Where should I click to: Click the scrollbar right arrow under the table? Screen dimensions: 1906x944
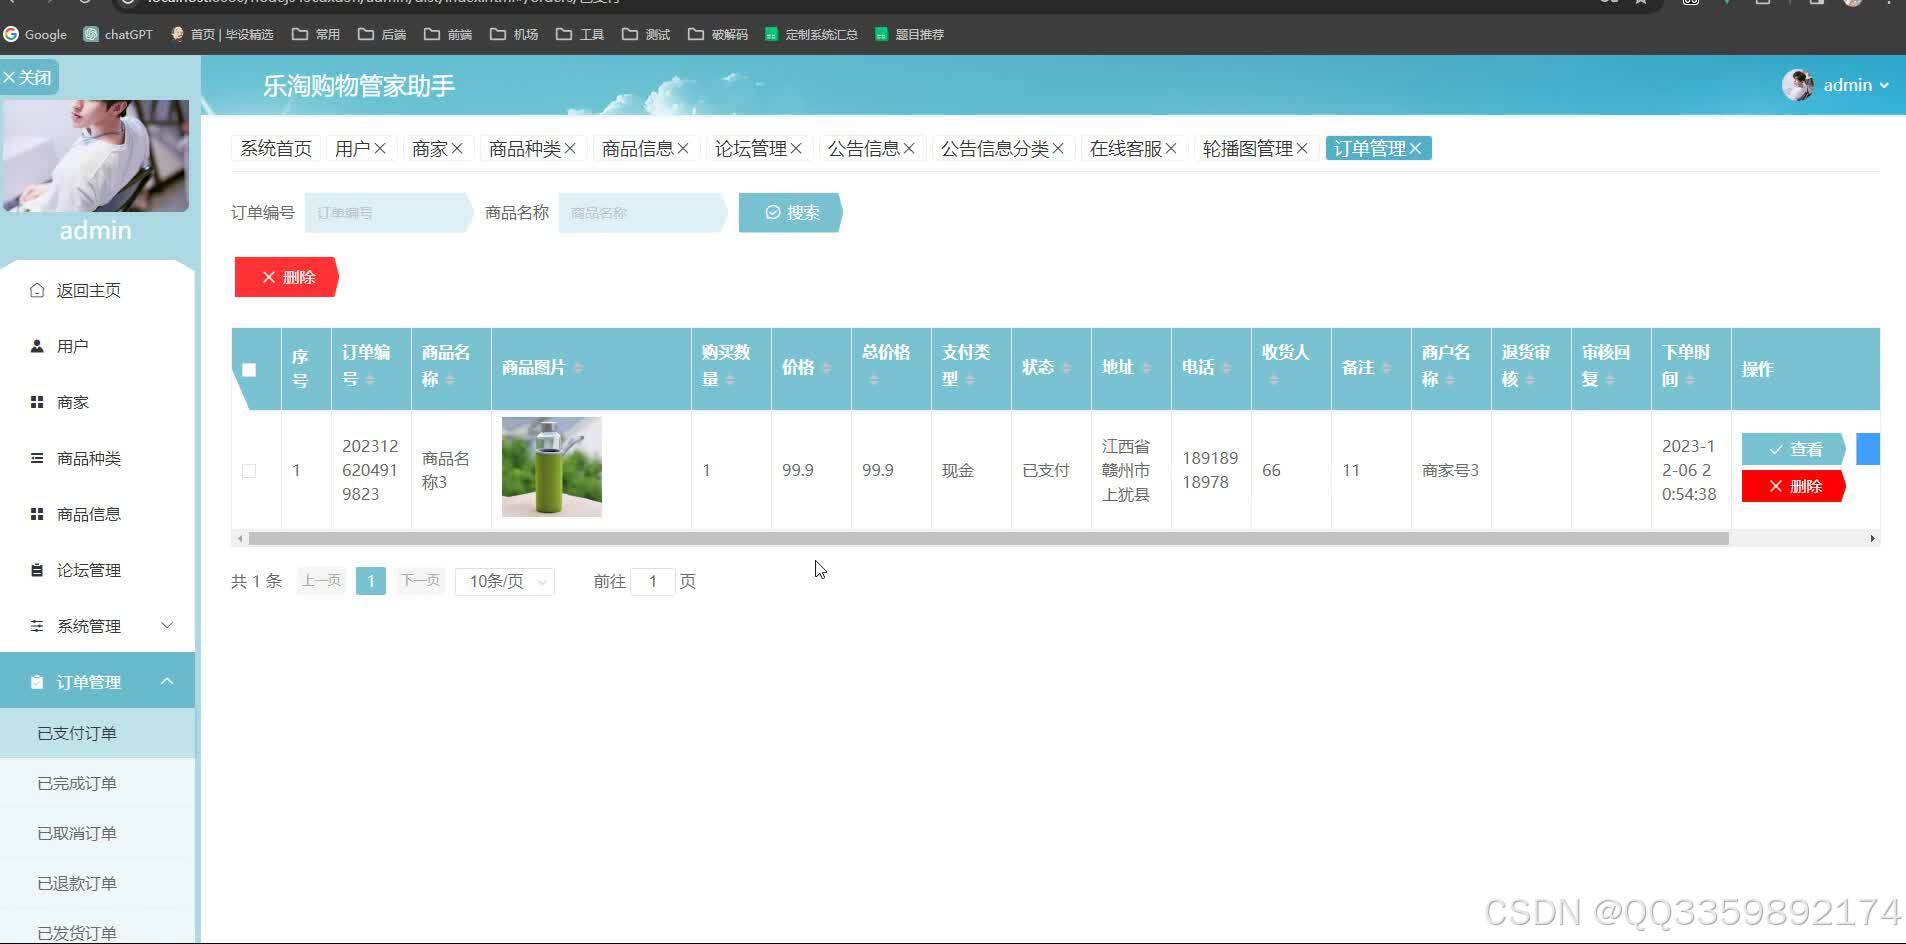(x=1872, y=539)
